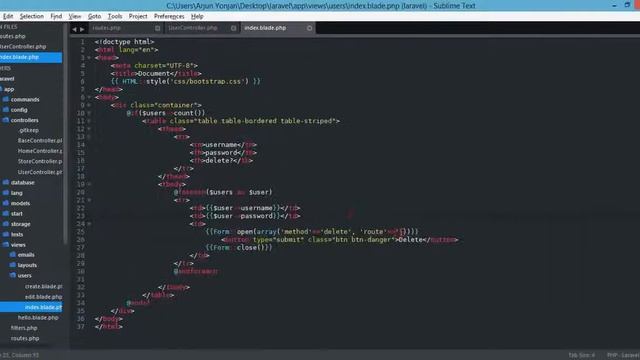Click the 'Delete' button text on line 26
Image resolution: width=640 pixels, height=360 pixels.
pos(410,240)
